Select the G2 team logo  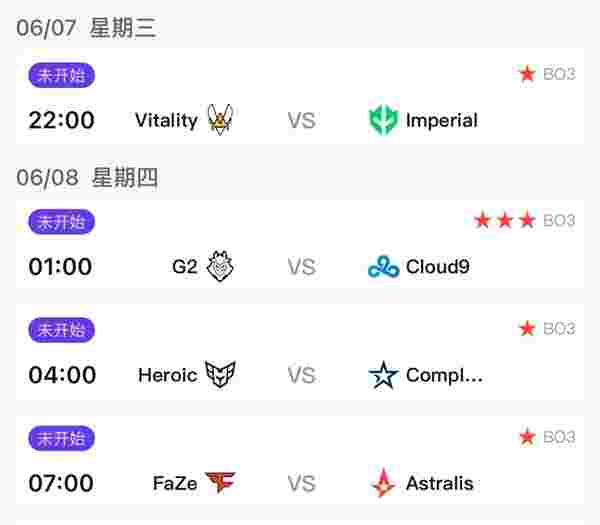coord(220,266)
